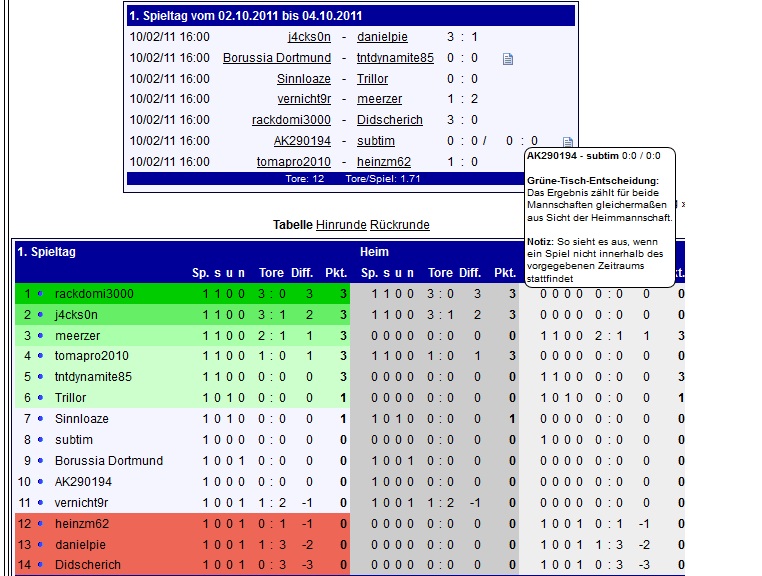Click blue dot beside tomapro2010 in table
762x576 pixels.
(40, 356)
